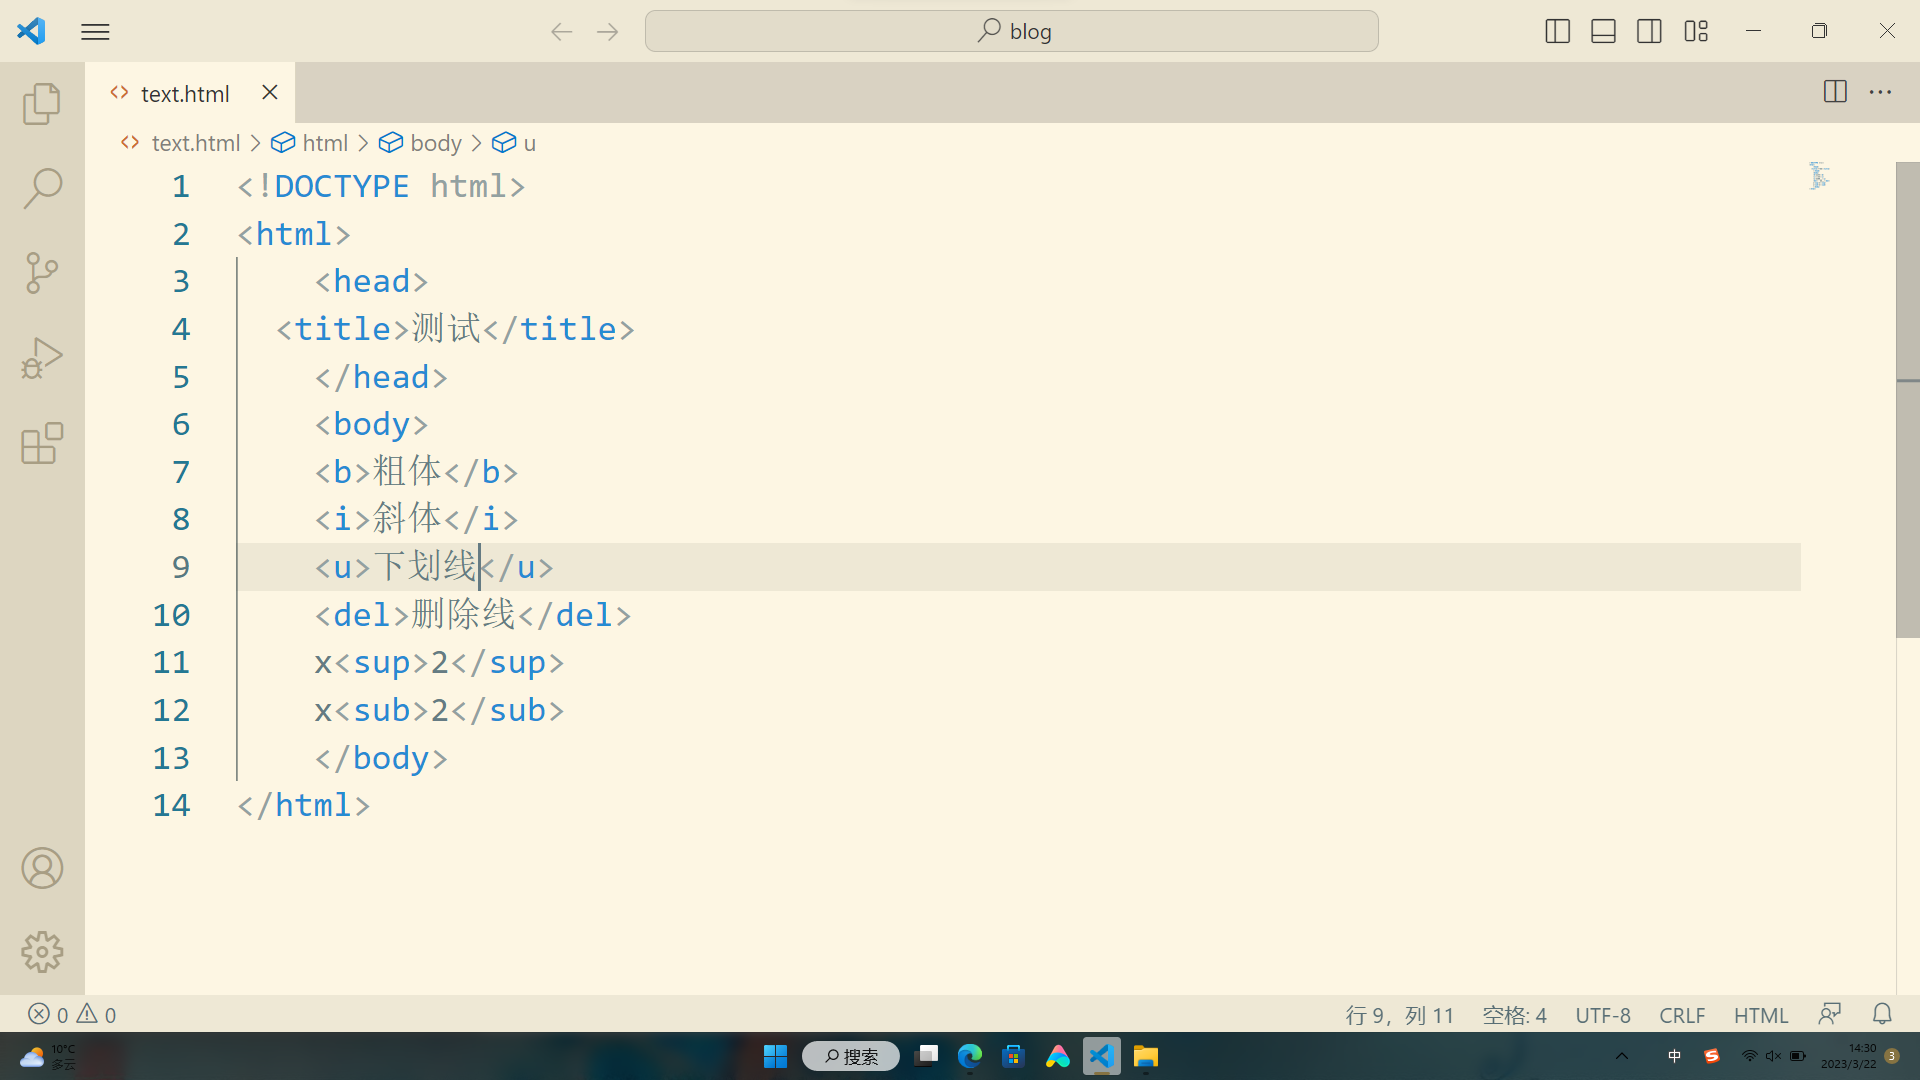Click the UTF-8 encoding button
1920x1080 pixels.
pos(1602,1015)
